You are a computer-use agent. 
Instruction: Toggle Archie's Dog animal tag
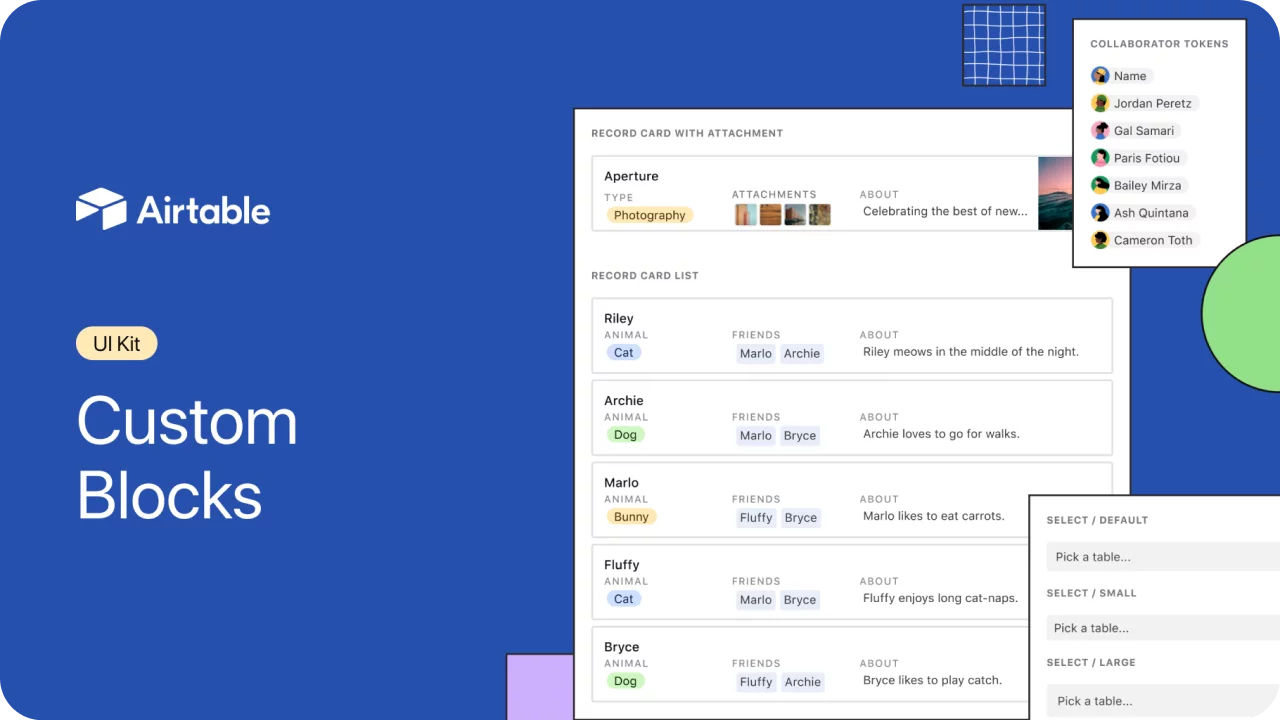[x=625, y=434]
